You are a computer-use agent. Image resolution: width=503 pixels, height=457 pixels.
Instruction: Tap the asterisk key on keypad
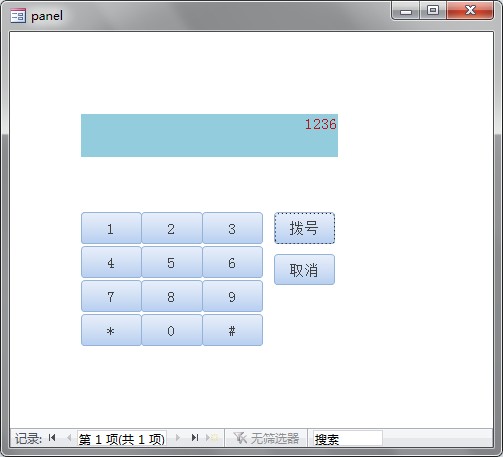pyautogui.click(x=111, y=330)
